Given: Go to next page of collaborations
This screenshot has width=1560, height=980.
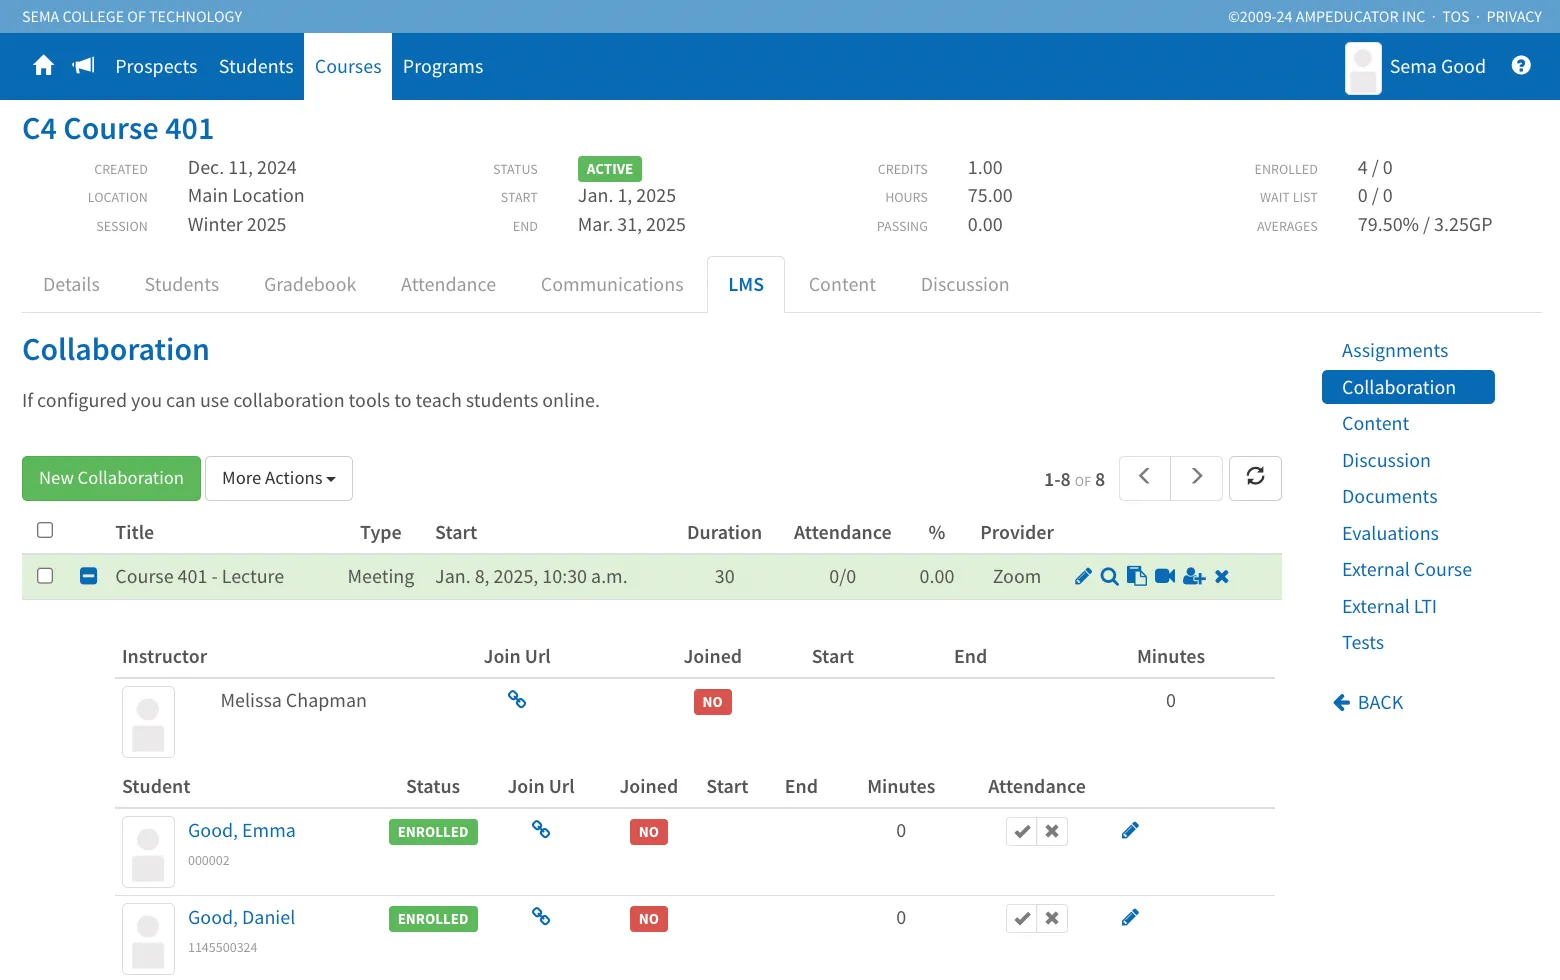Looking at the screenshot, I should 1197,478.
